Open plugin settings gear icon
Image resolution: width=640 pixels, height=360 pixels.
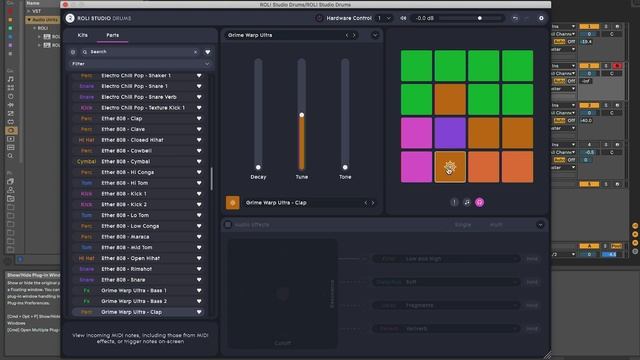coord(541,18)
